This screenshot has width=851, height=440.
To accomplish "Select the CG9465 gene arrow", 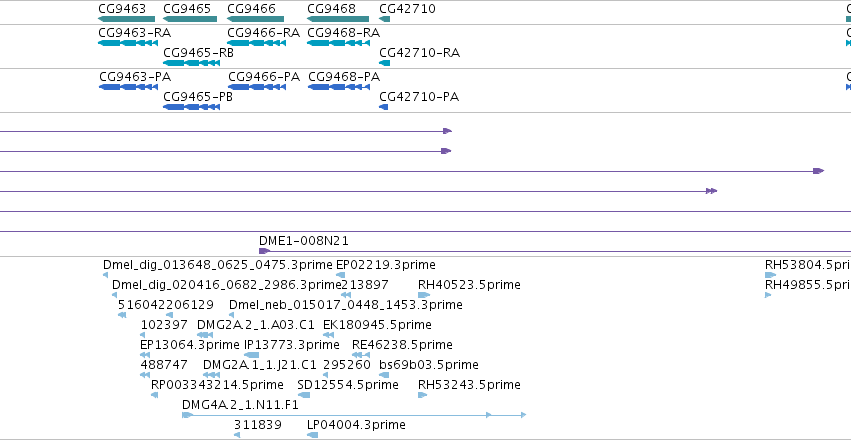I will [x=189, y=20].
